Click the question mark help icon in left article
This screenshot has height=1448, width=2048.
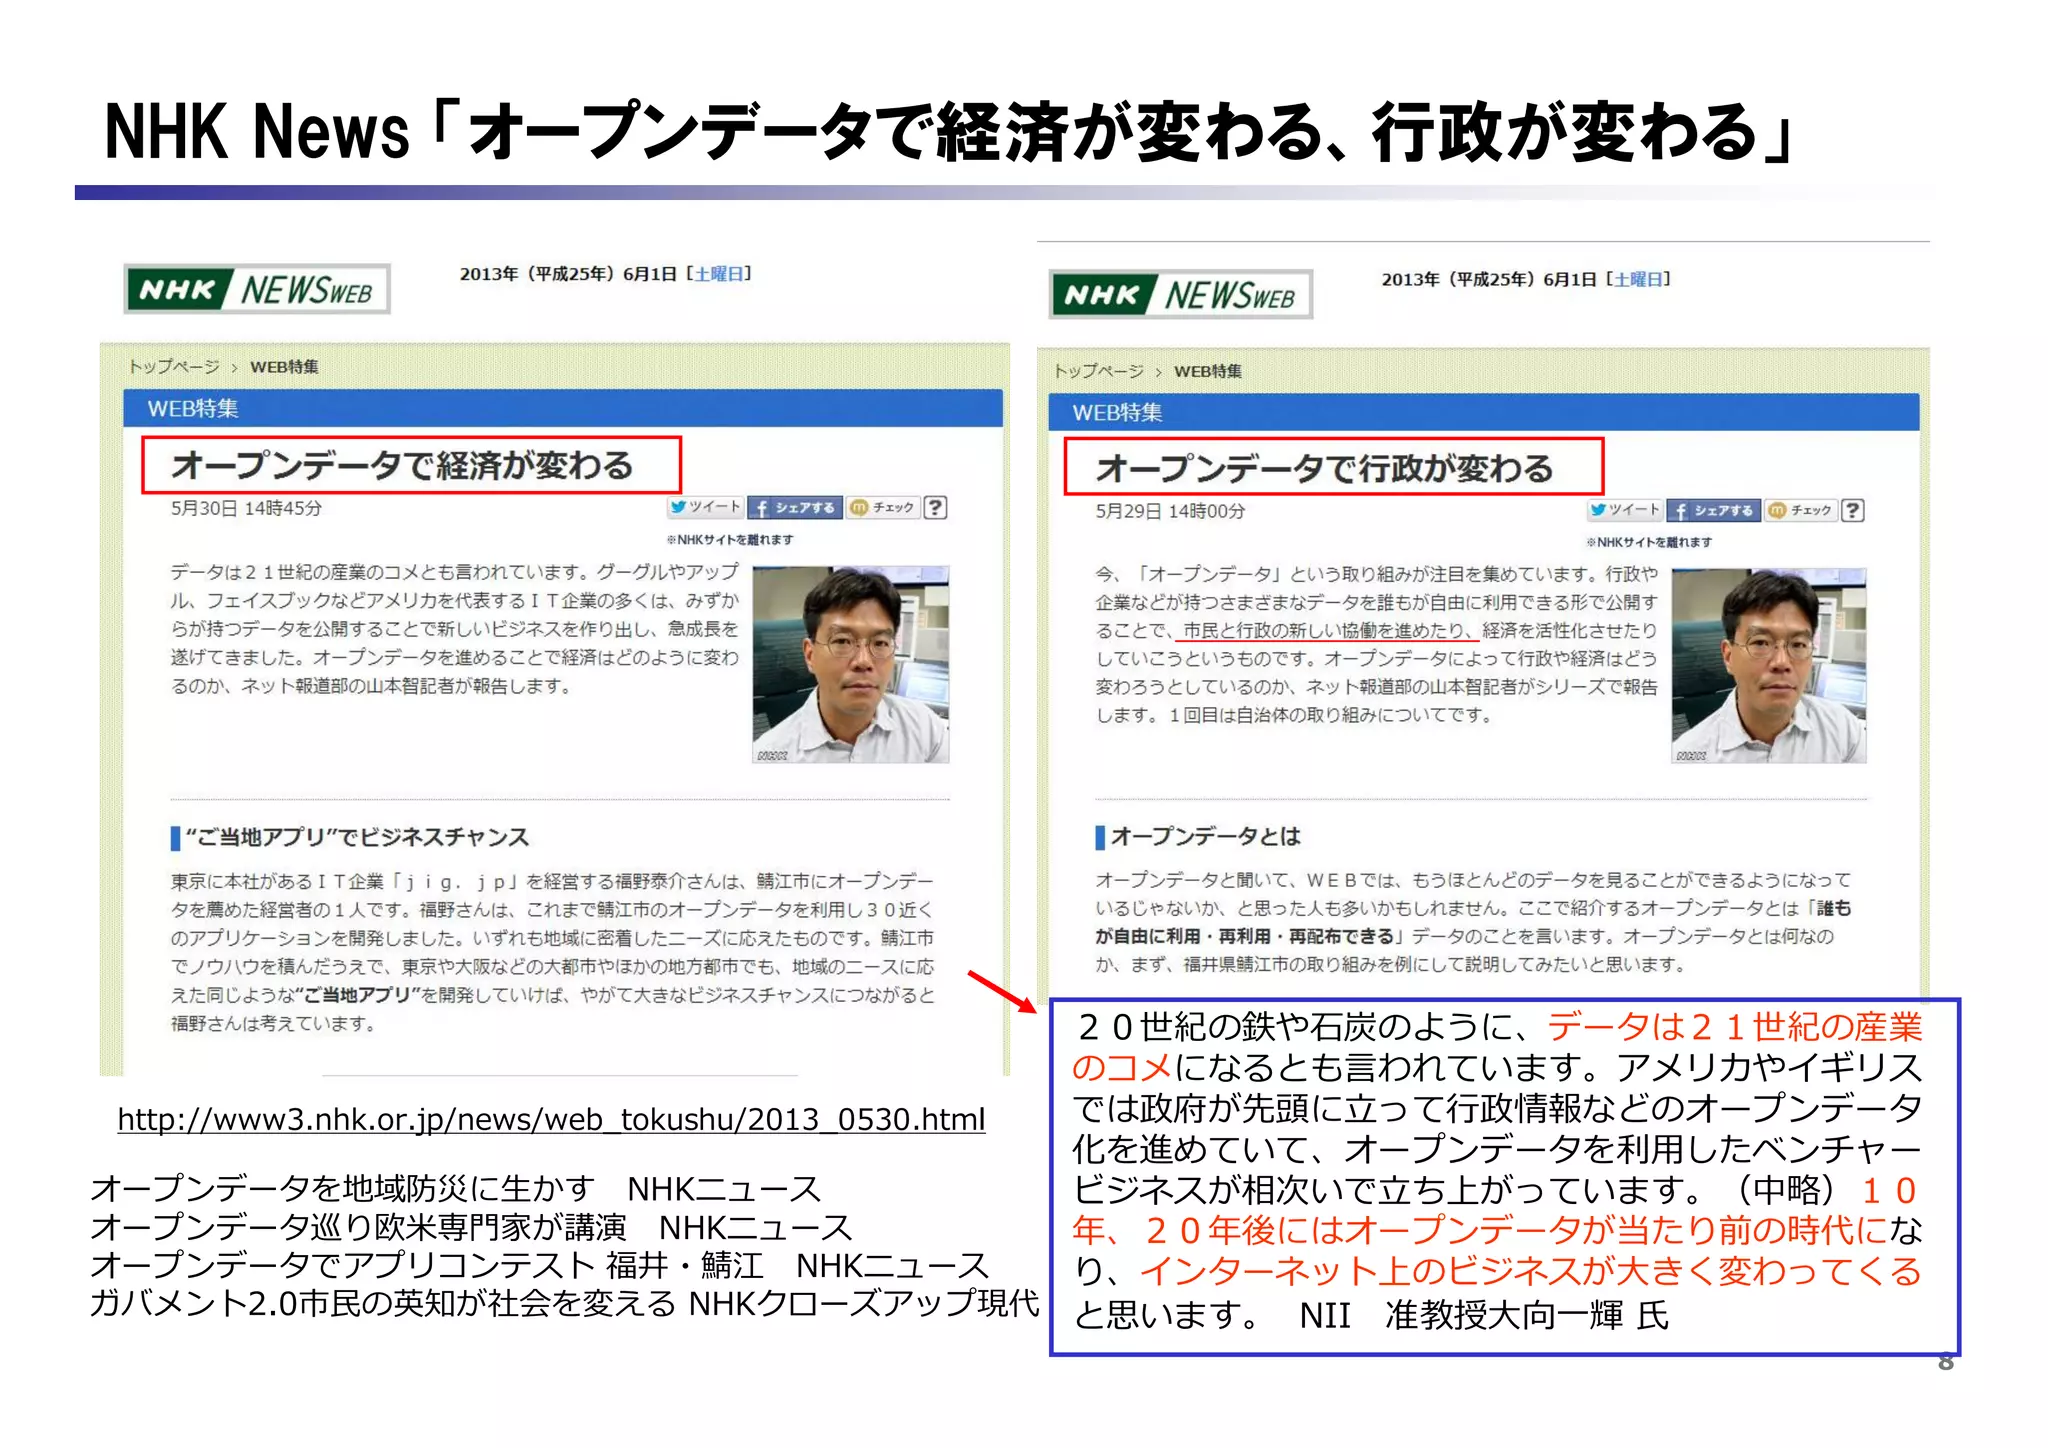pos(935,507)
